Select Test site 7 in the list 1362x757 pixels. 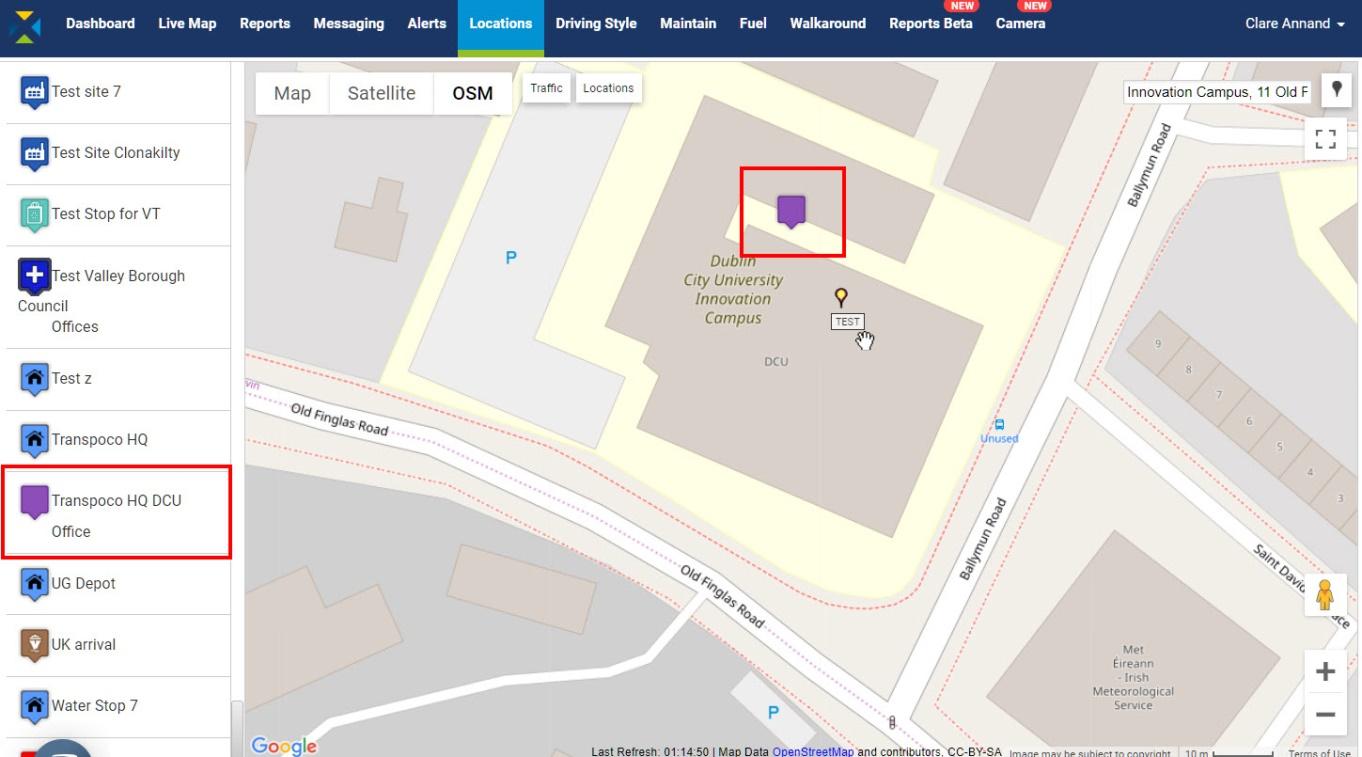coord(118,92)
